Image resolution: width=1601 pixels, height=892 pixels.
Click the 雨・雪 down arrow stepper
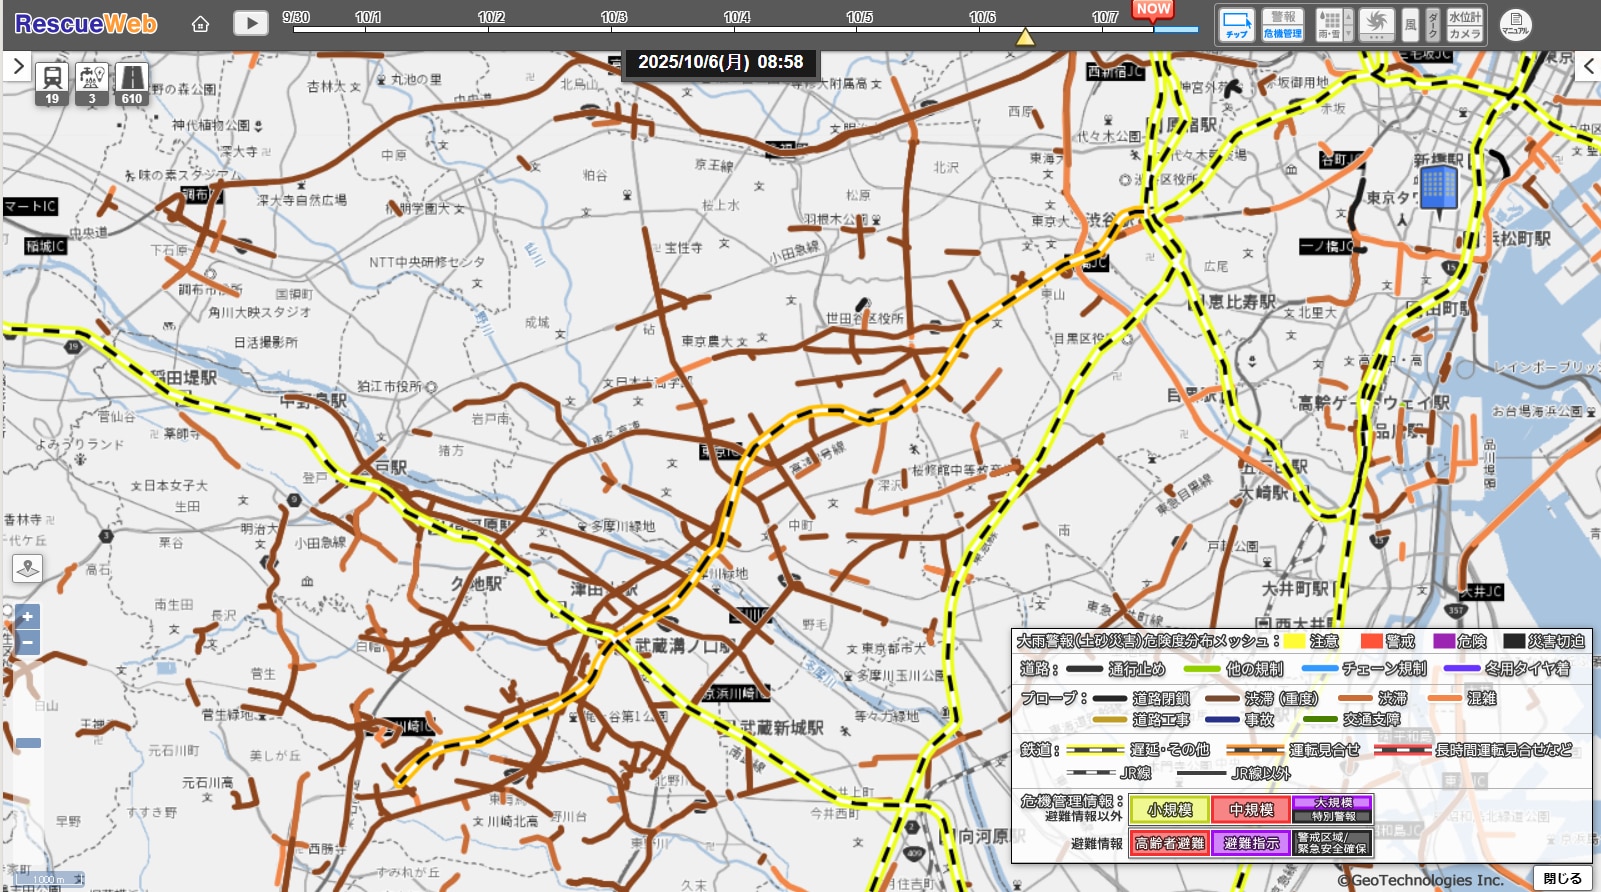click(1348, 34)
